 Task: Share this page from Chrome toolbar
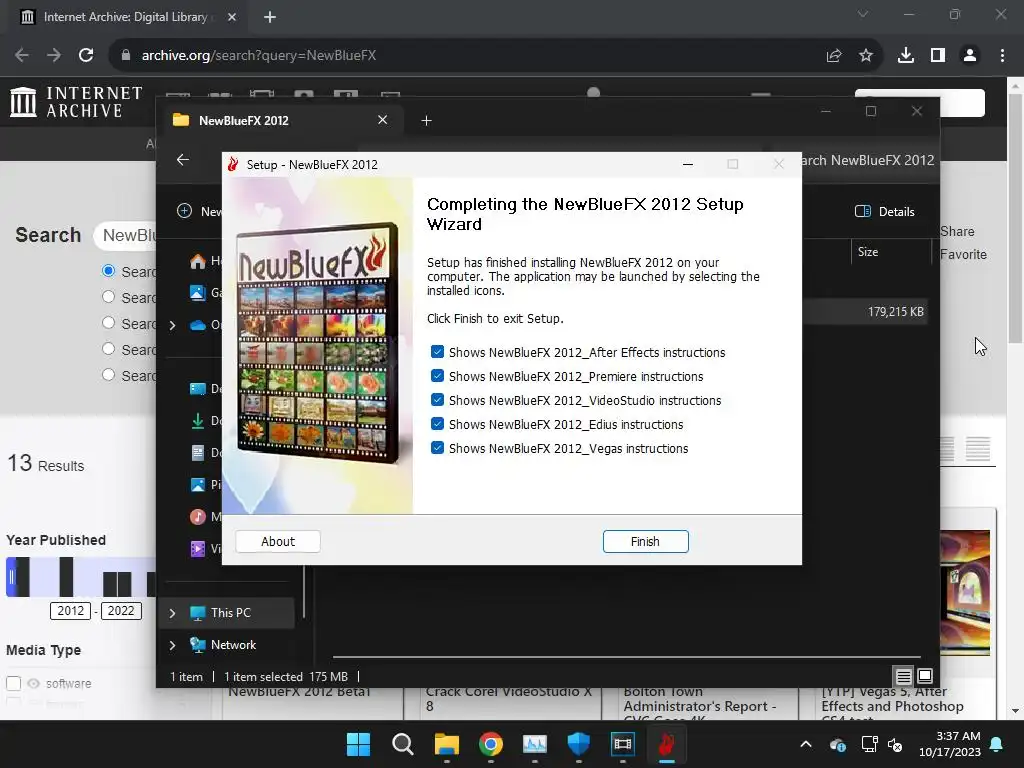tap(834, 56)
